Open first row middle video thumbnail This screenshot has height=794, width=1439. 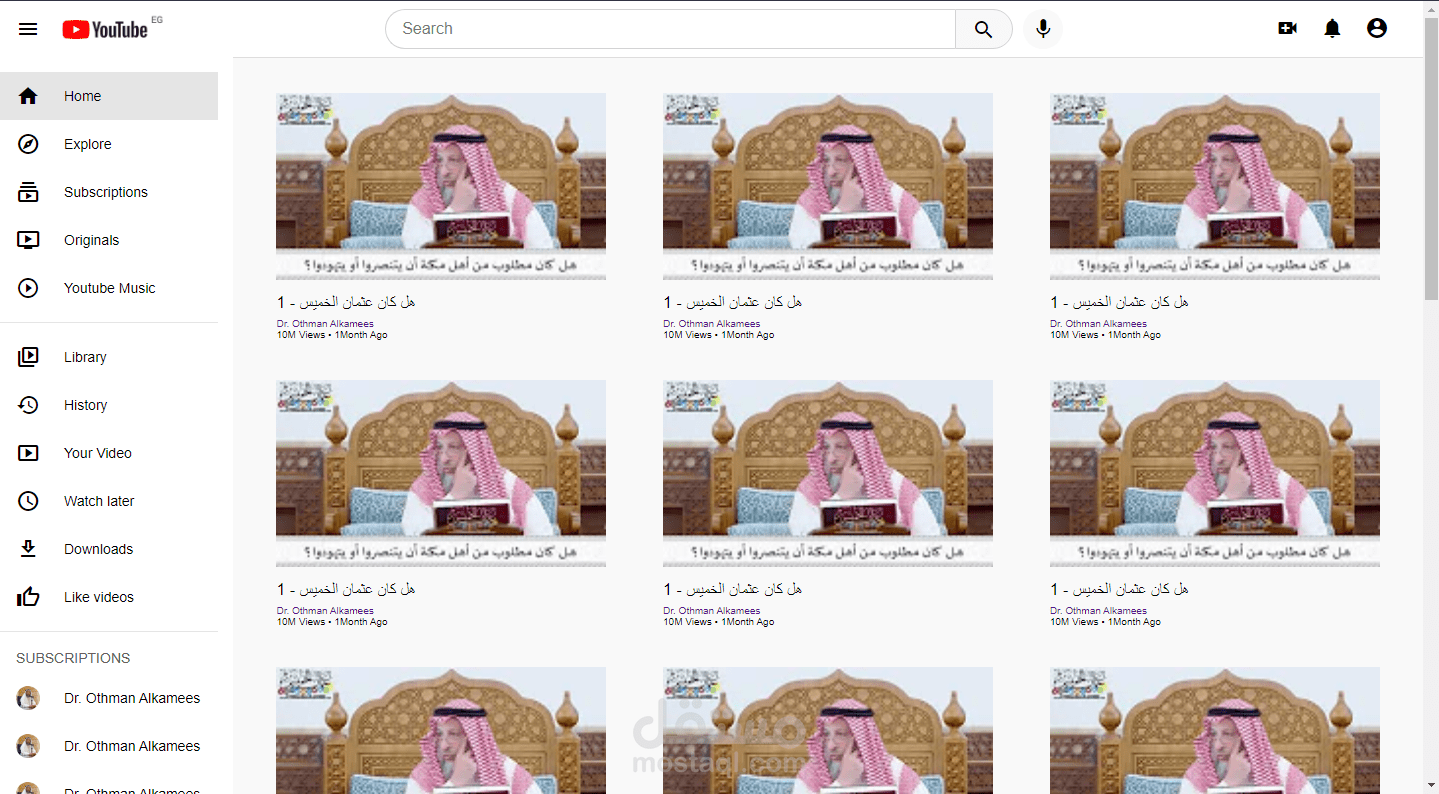click(x=828, y=186)
